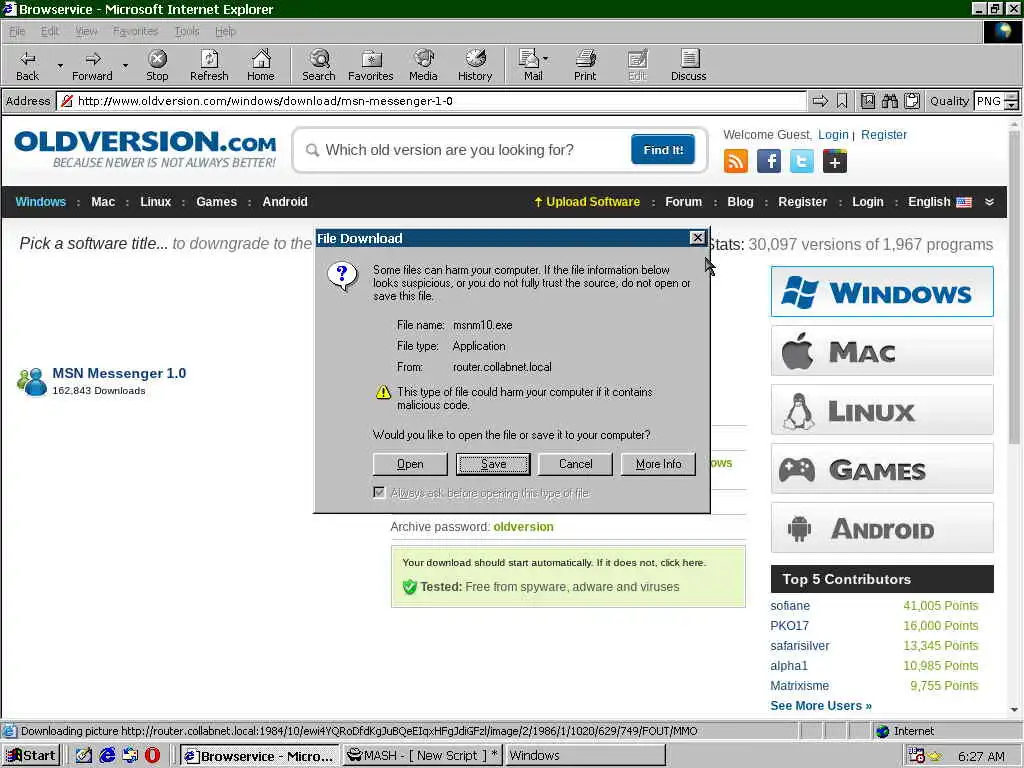Open the View menu
The width and height of the screenshot is (1024, 768).
(86, 31)
